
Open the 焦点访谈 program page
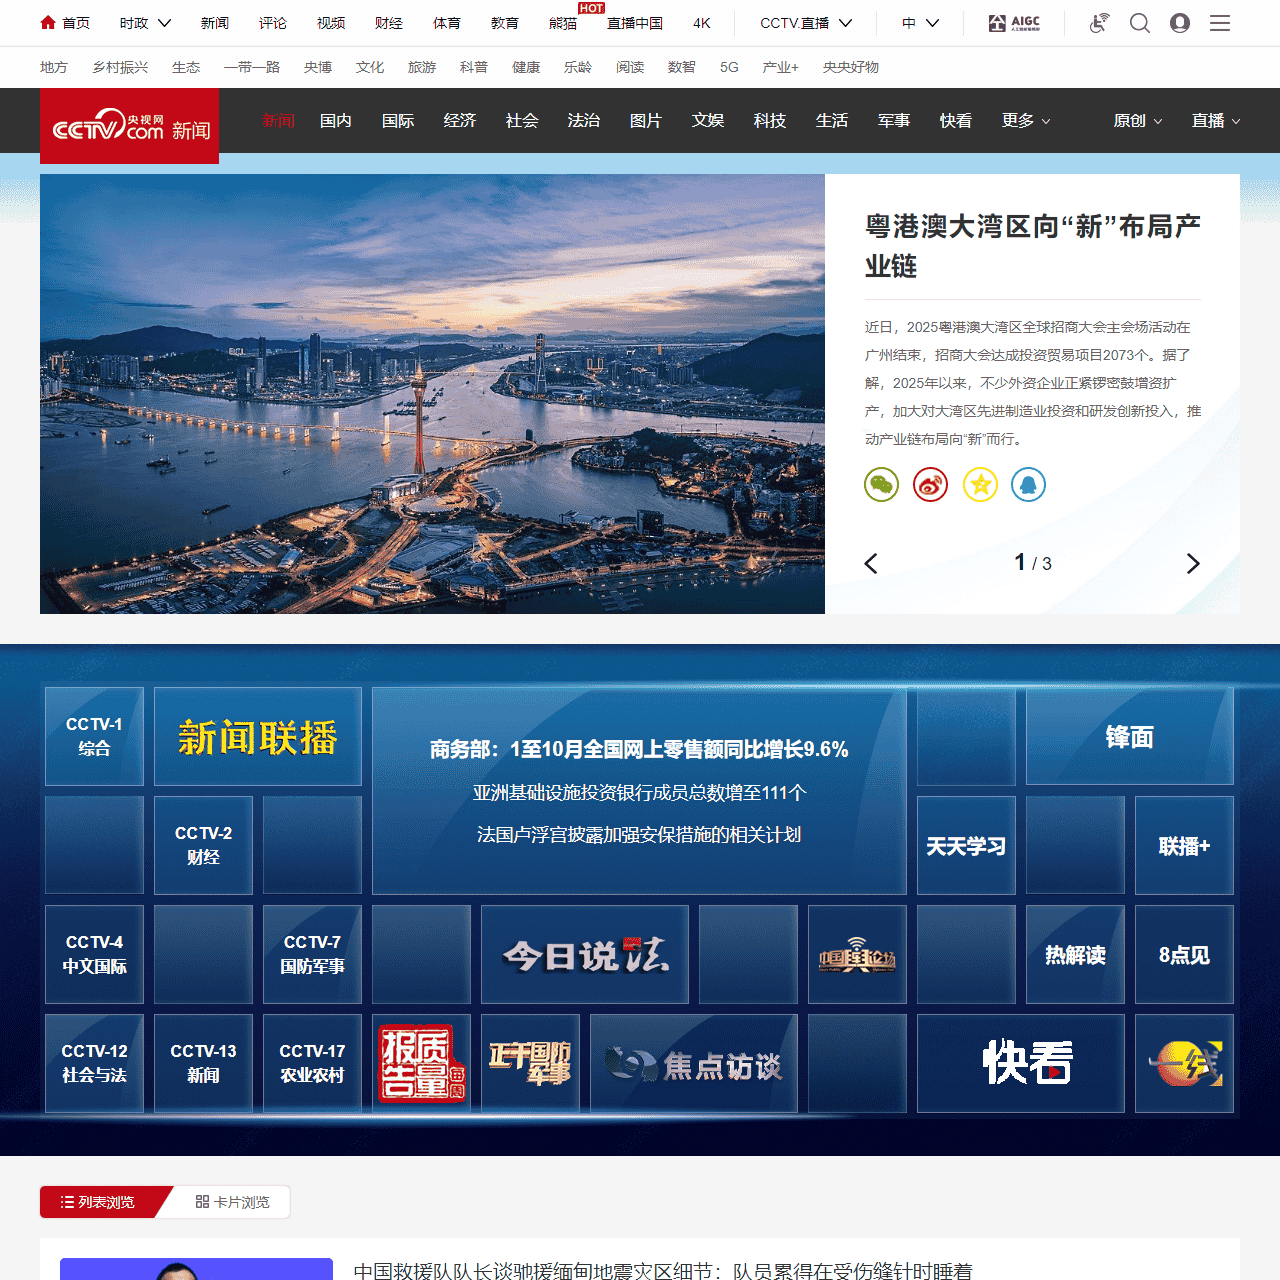(x=693, y=1063)
